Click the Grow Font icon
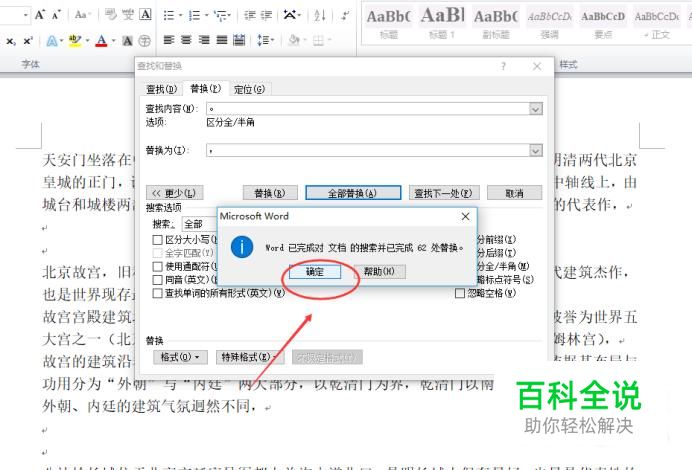Image resolution: width=692 pixels, height=470 pixels. pyautogui.click(x=40, y=15)
